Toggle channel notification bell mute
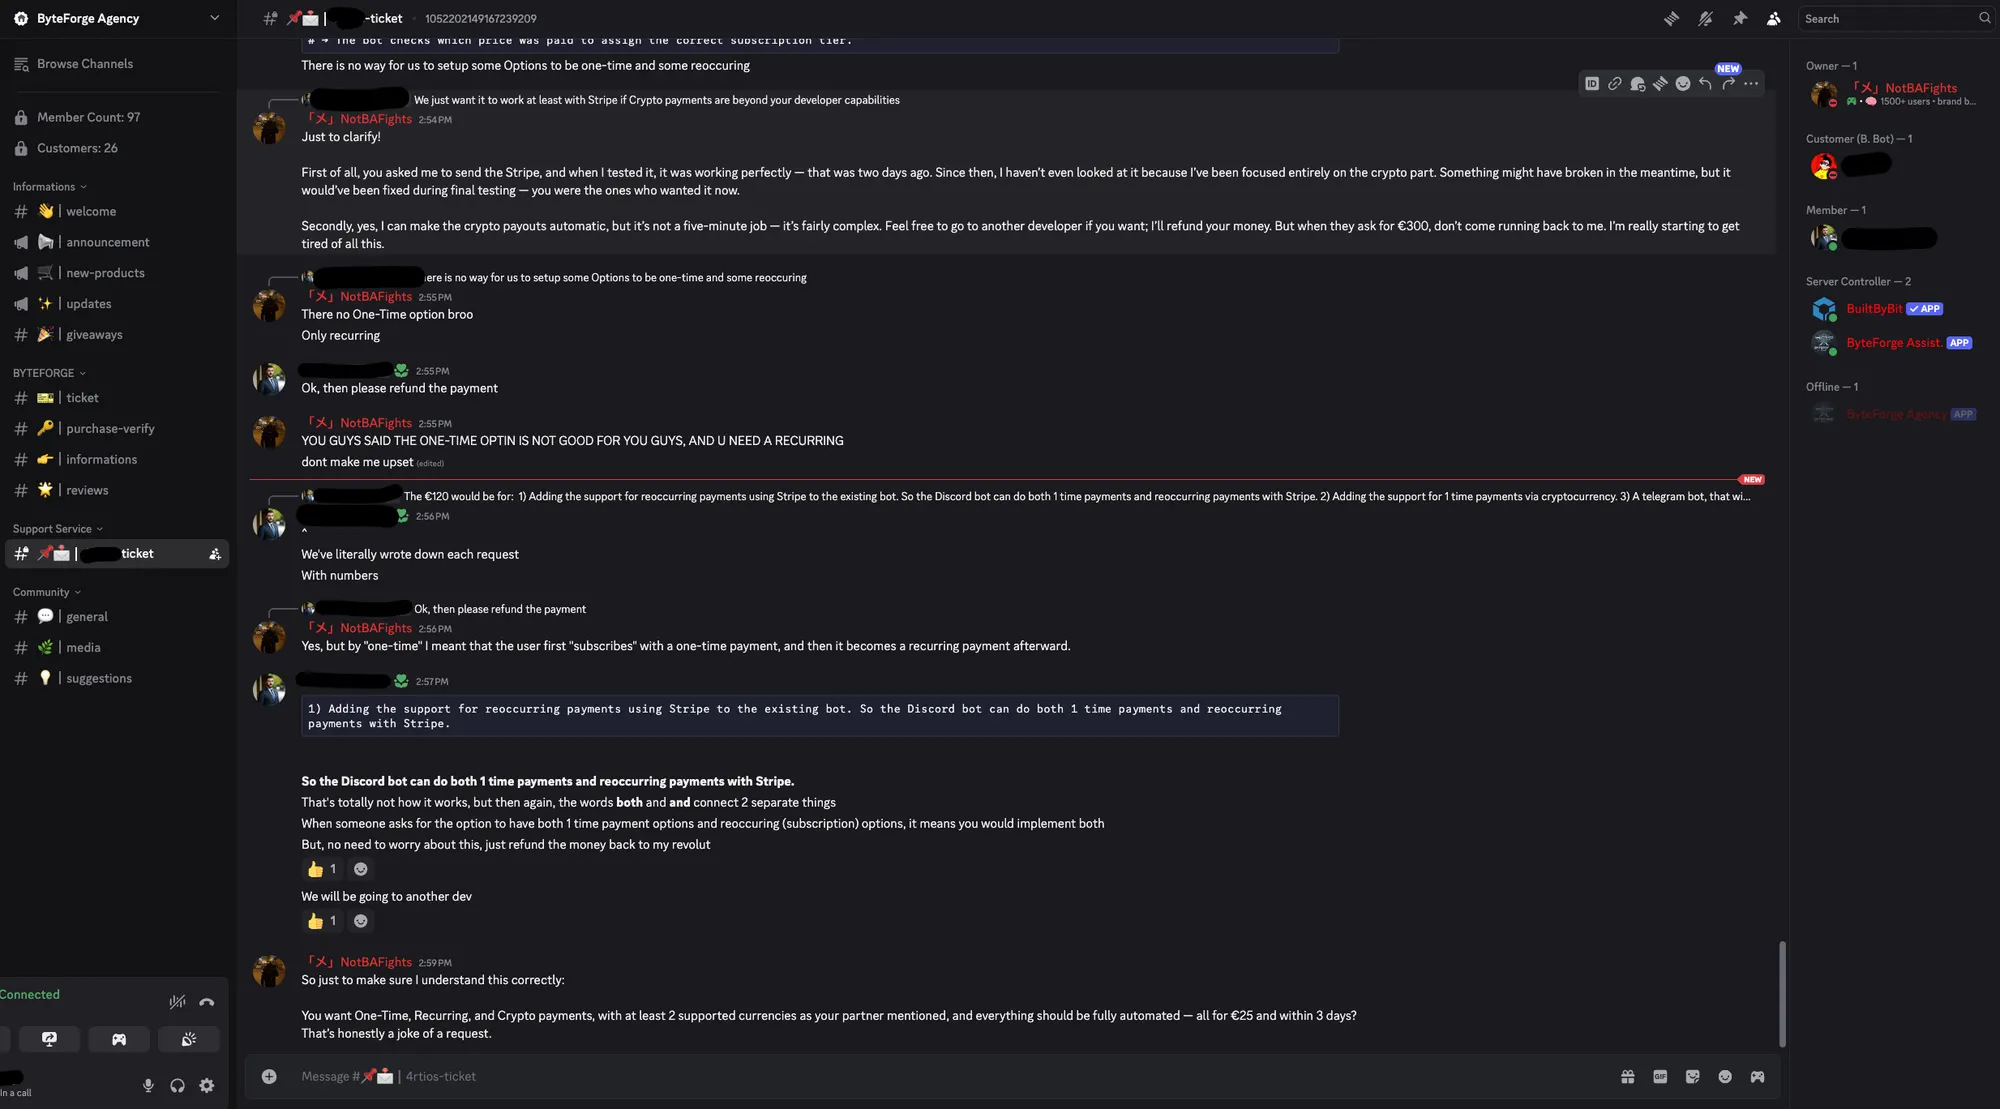2000x1109 pixels. [x=1705, y=19]
